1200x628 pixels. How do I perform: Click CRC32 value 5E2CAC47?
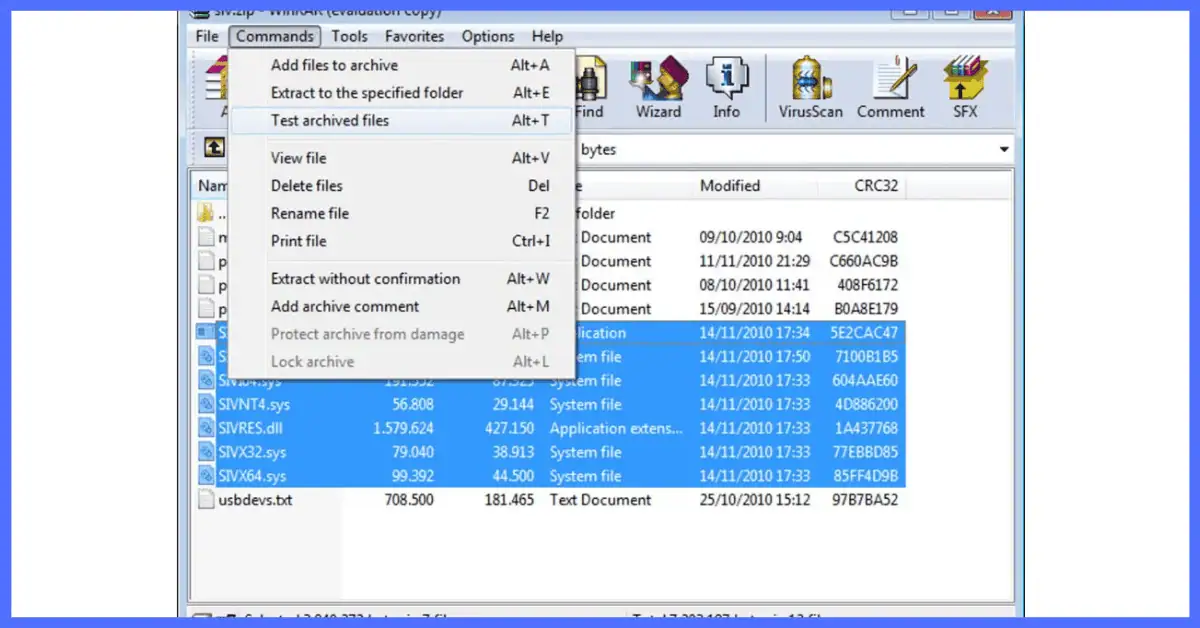coord(866,333)
